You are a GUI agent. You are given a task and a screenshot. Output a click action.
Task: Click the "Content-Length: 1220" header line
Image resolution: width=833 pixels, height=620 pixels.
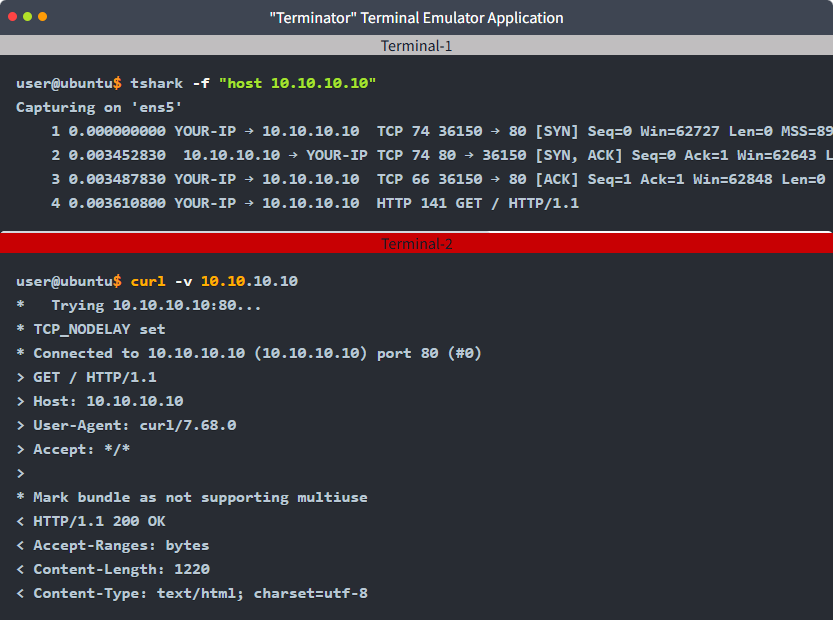click(121, 569)
